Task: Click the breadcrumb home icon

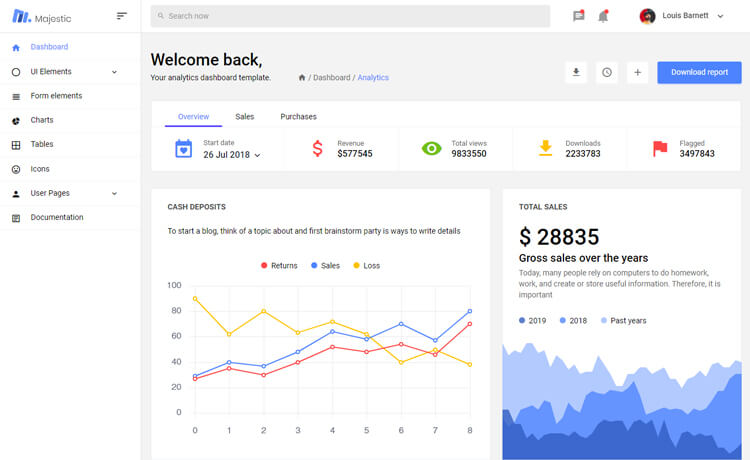Action: coord(302,78)
